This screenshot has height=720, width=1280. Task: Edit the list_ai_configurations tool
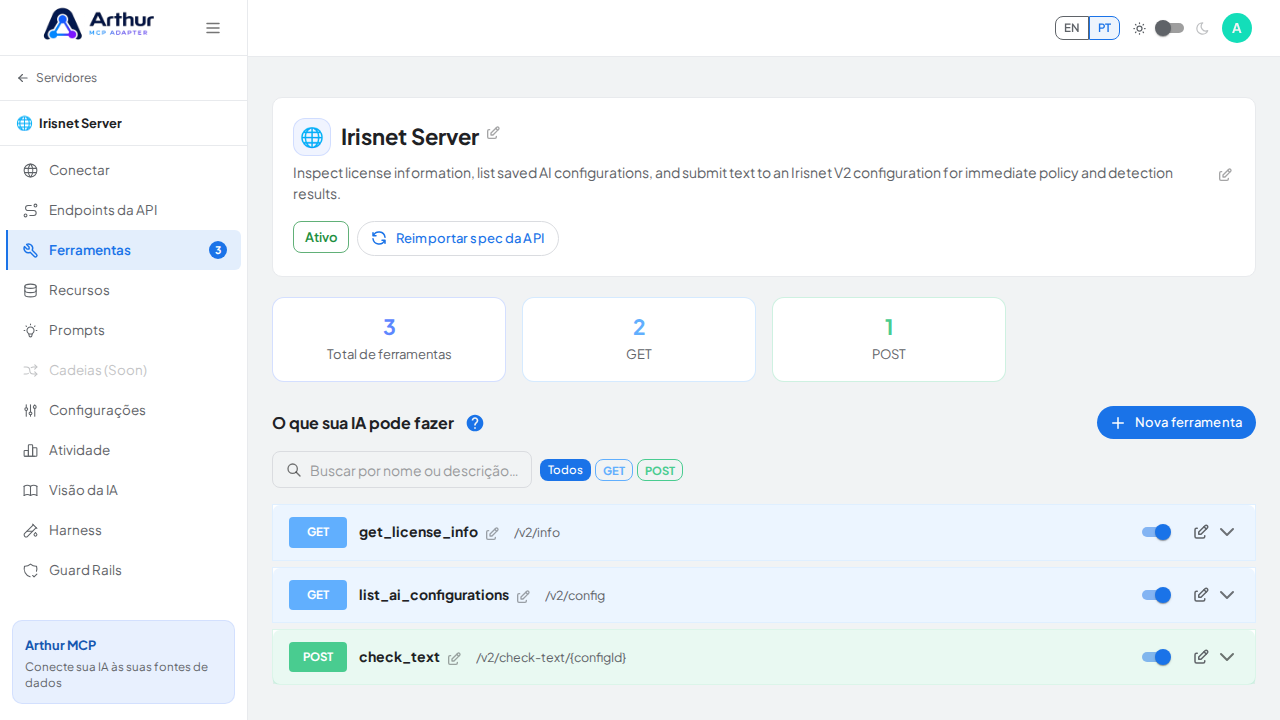(x=1201, y=595)
